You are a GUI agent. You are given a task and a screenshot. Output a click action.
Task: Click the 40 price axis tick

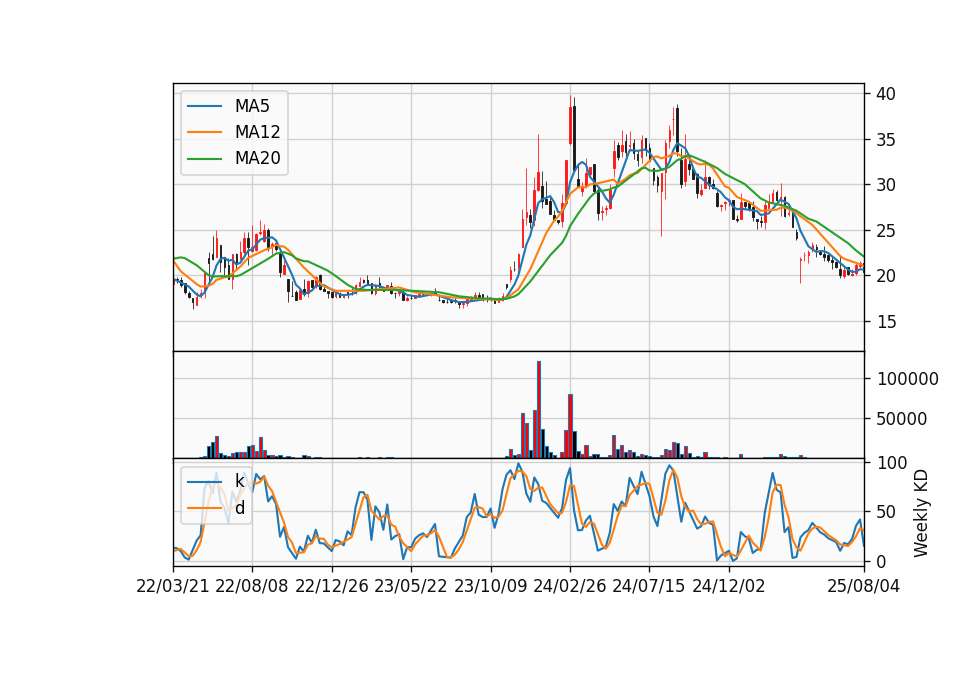[x=886, y=94]
